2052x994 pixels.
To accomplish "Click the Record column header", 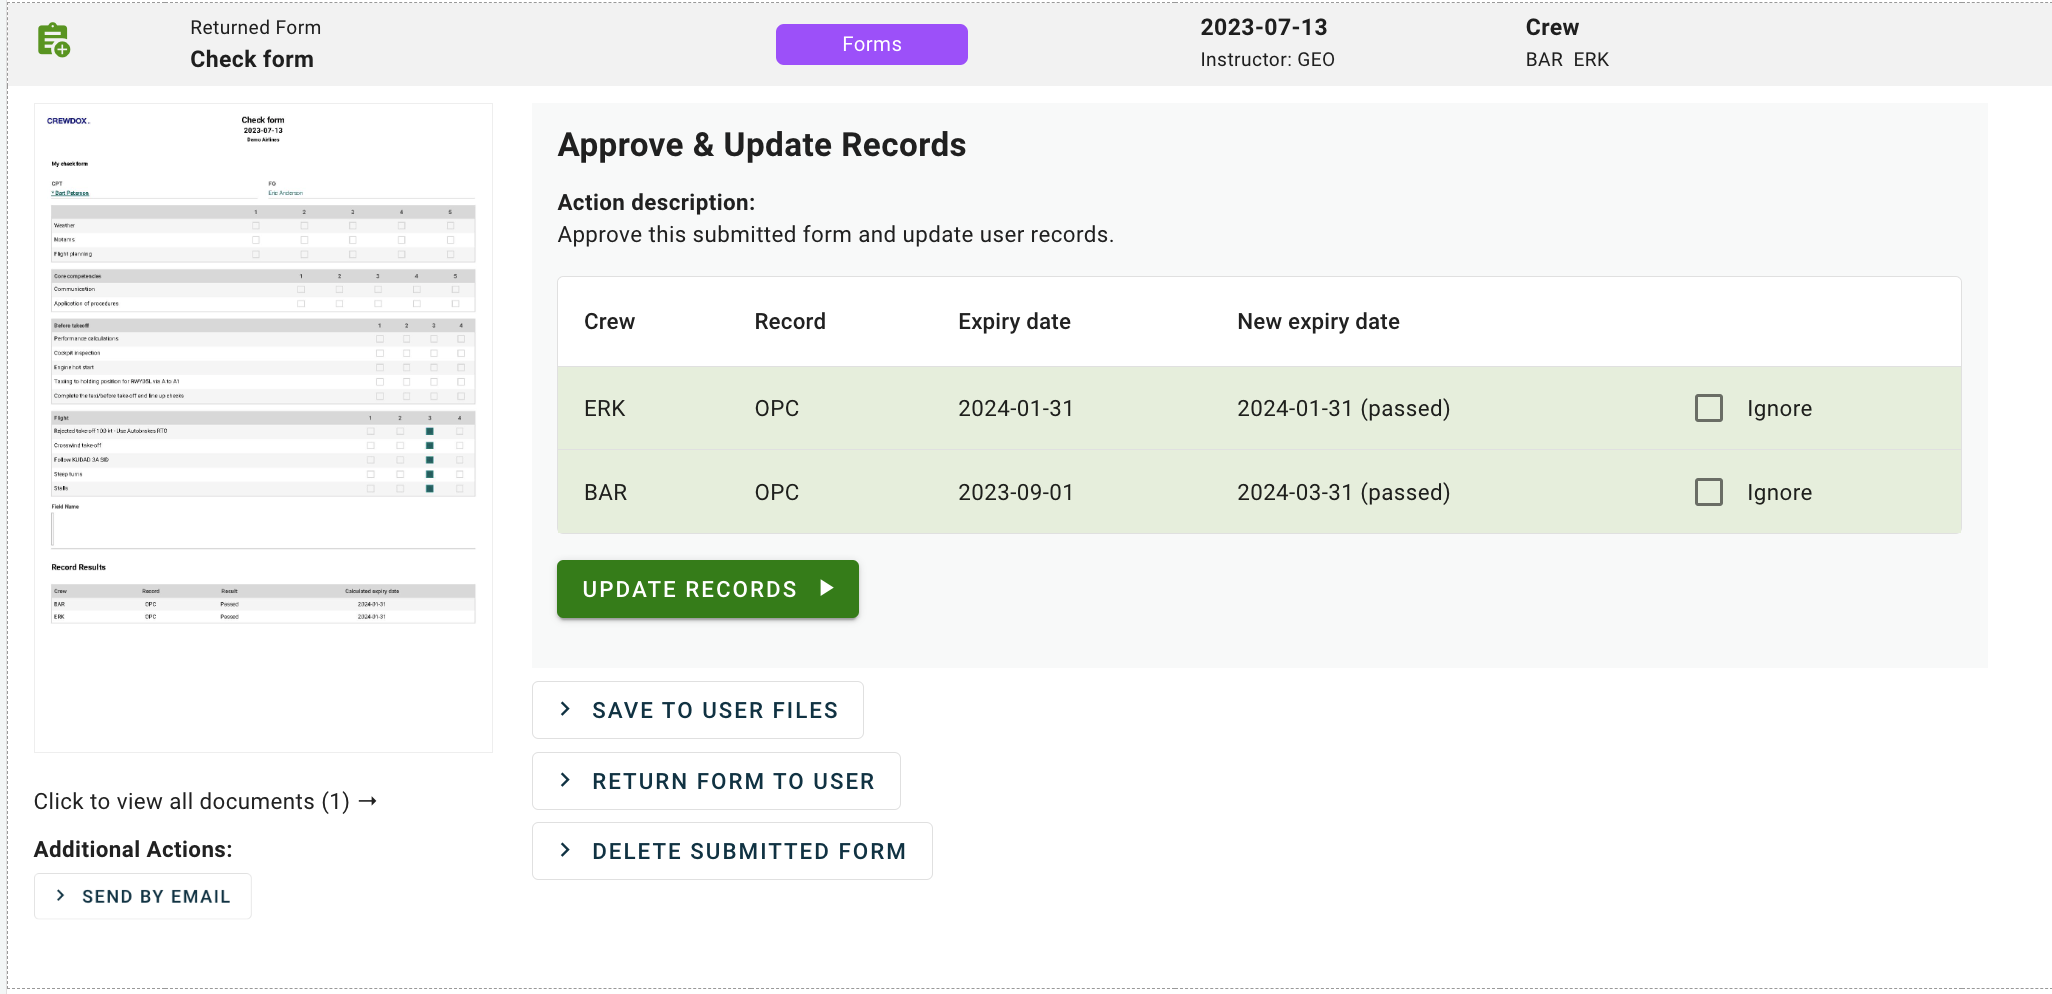I will (x=790, y=322).
